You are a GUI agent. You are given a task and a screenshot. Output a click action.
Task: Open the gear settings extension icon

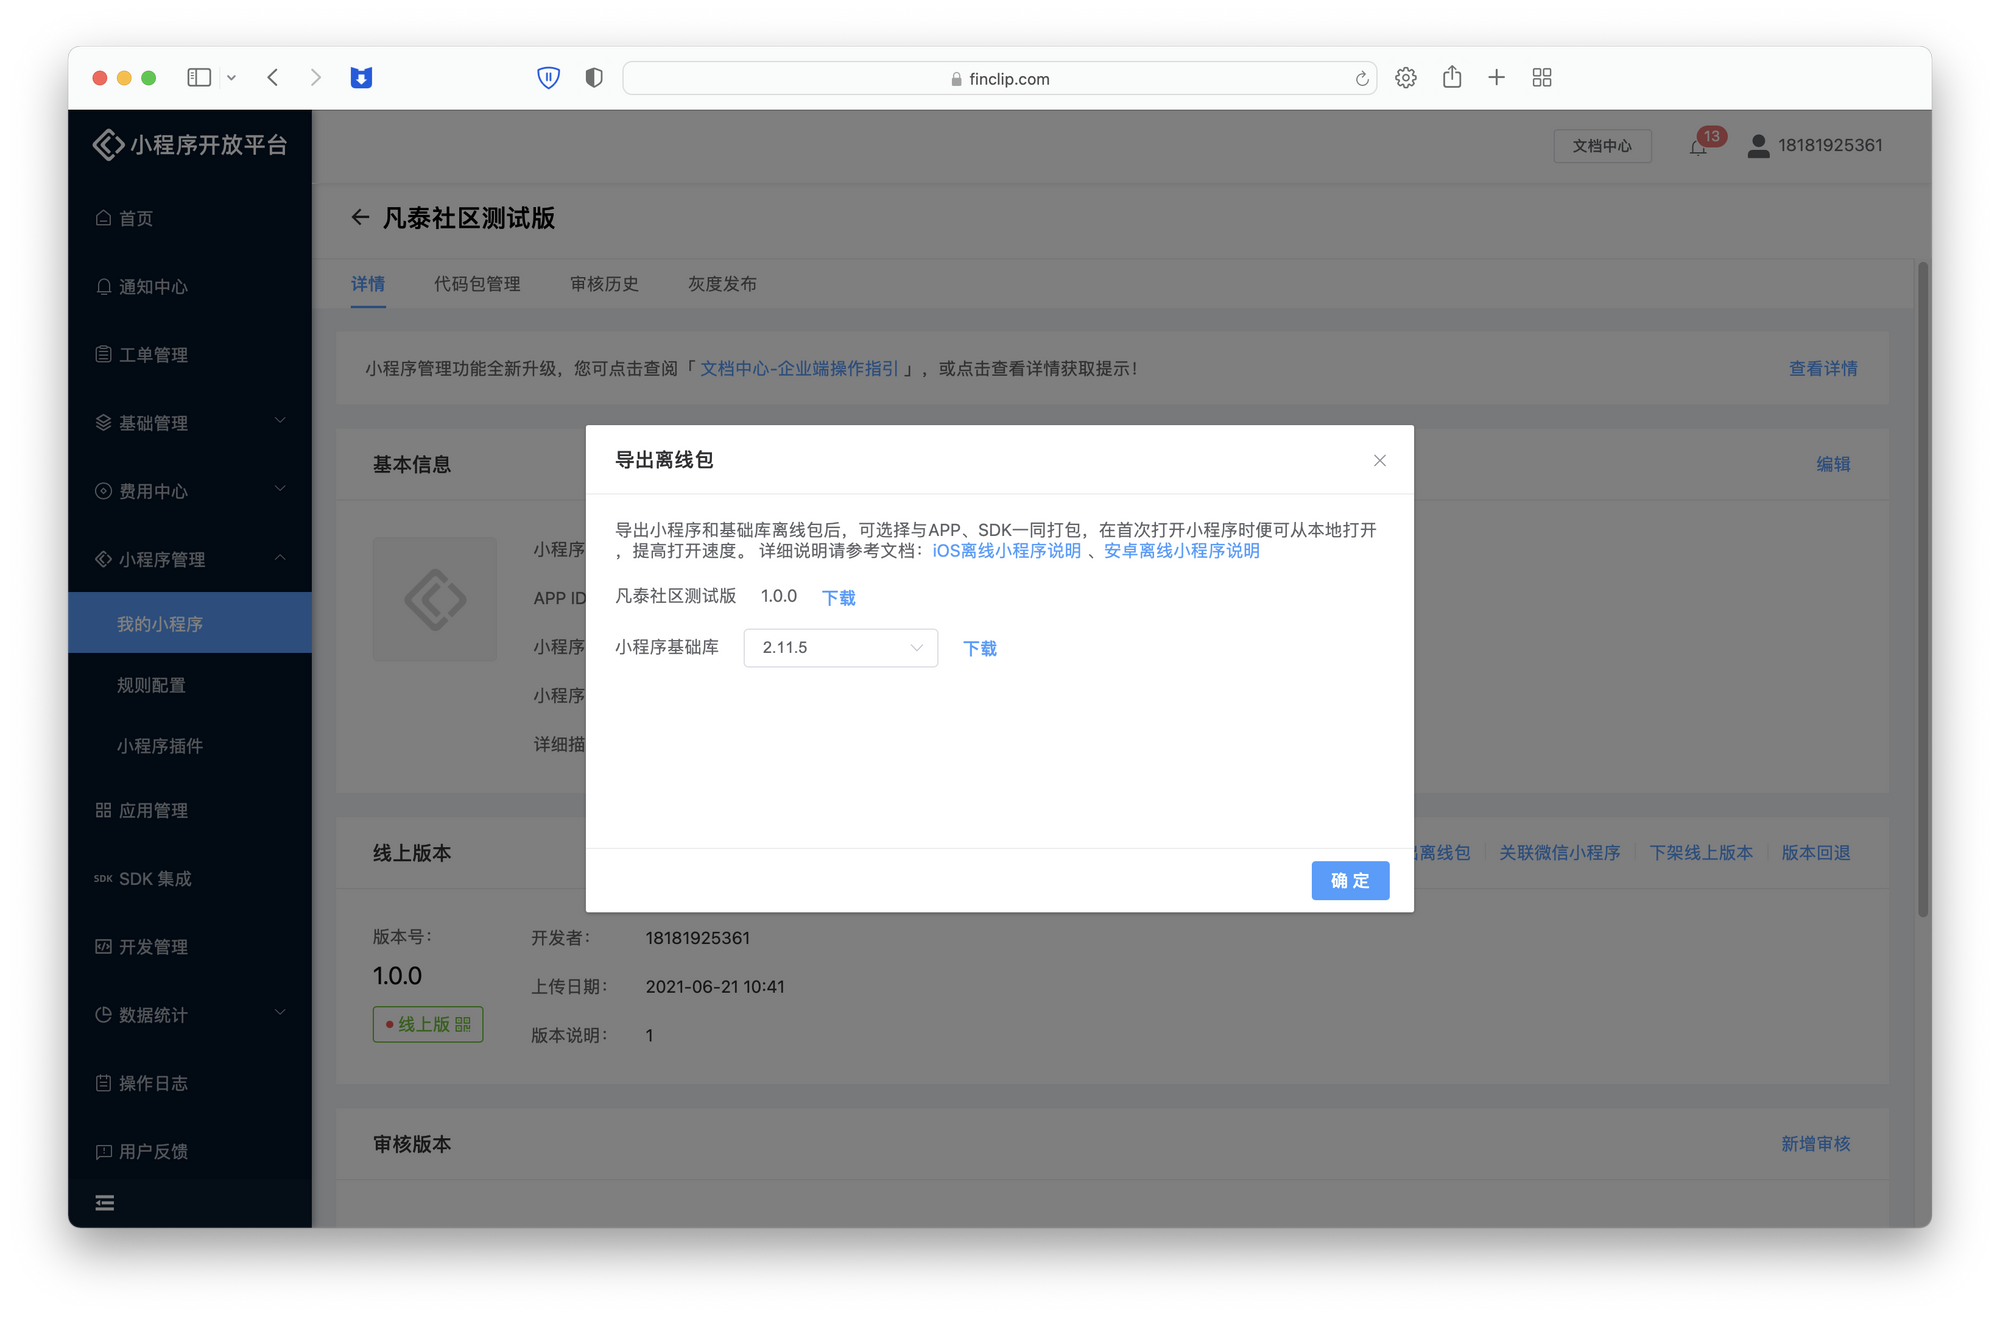click(x=1406, y=77)
